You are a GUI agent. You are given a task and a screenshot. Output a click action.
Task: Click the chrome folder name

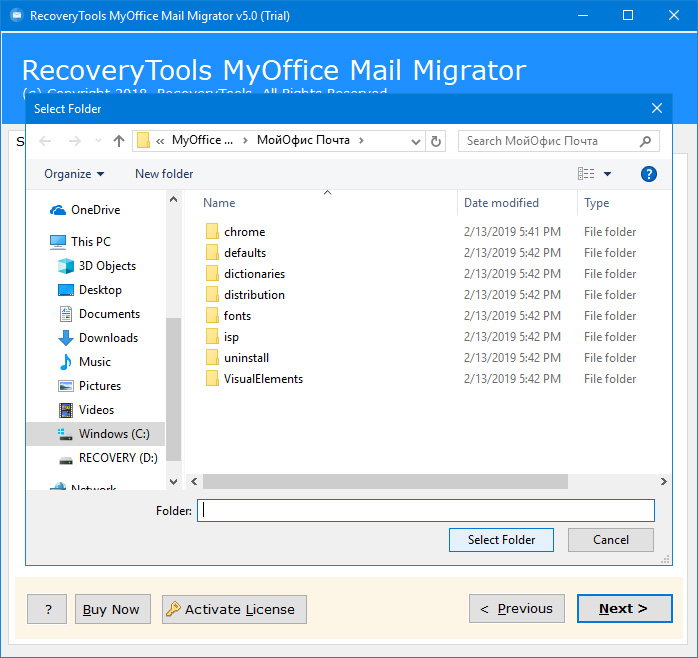244,232
